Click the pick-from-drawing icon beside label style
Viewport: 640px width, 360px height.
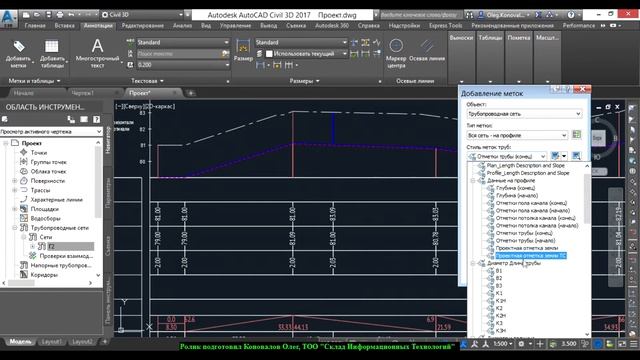[x=576, y=156]
